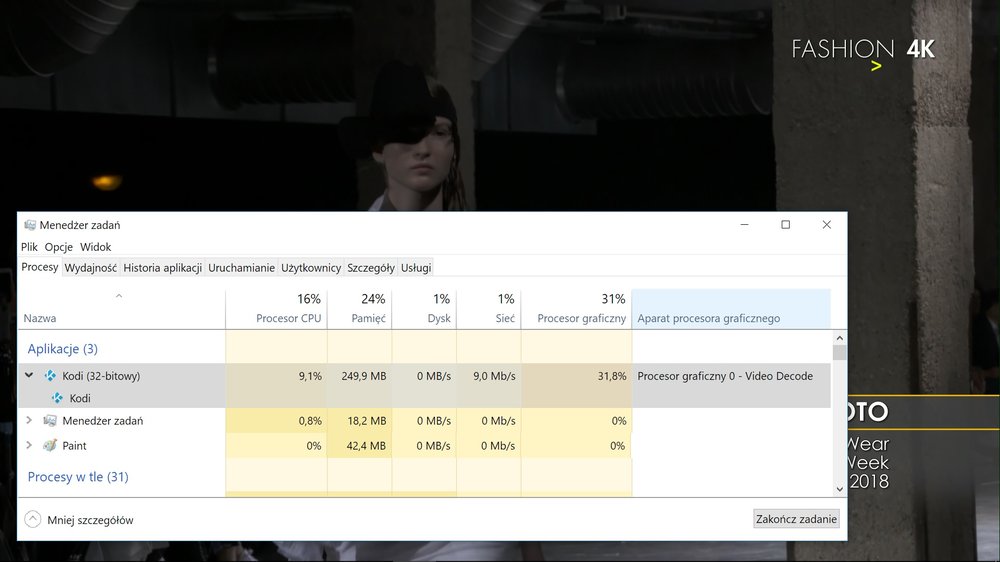Click the Kodi application icon in the process list
Image resolution: width=1000 pixels, height=562 pixels.
pyautogui.click(x=50, y=376)
